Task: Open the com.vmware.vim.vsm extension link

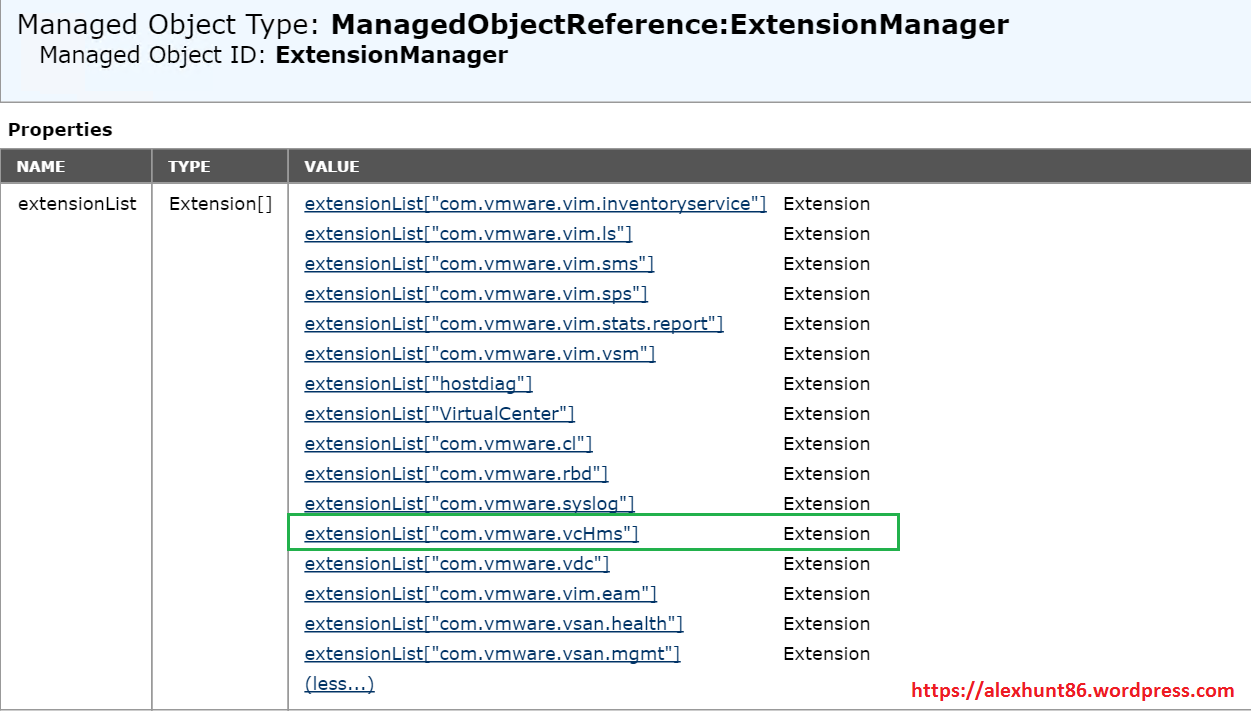Action: pyautogui.click(x=480, y=354)
